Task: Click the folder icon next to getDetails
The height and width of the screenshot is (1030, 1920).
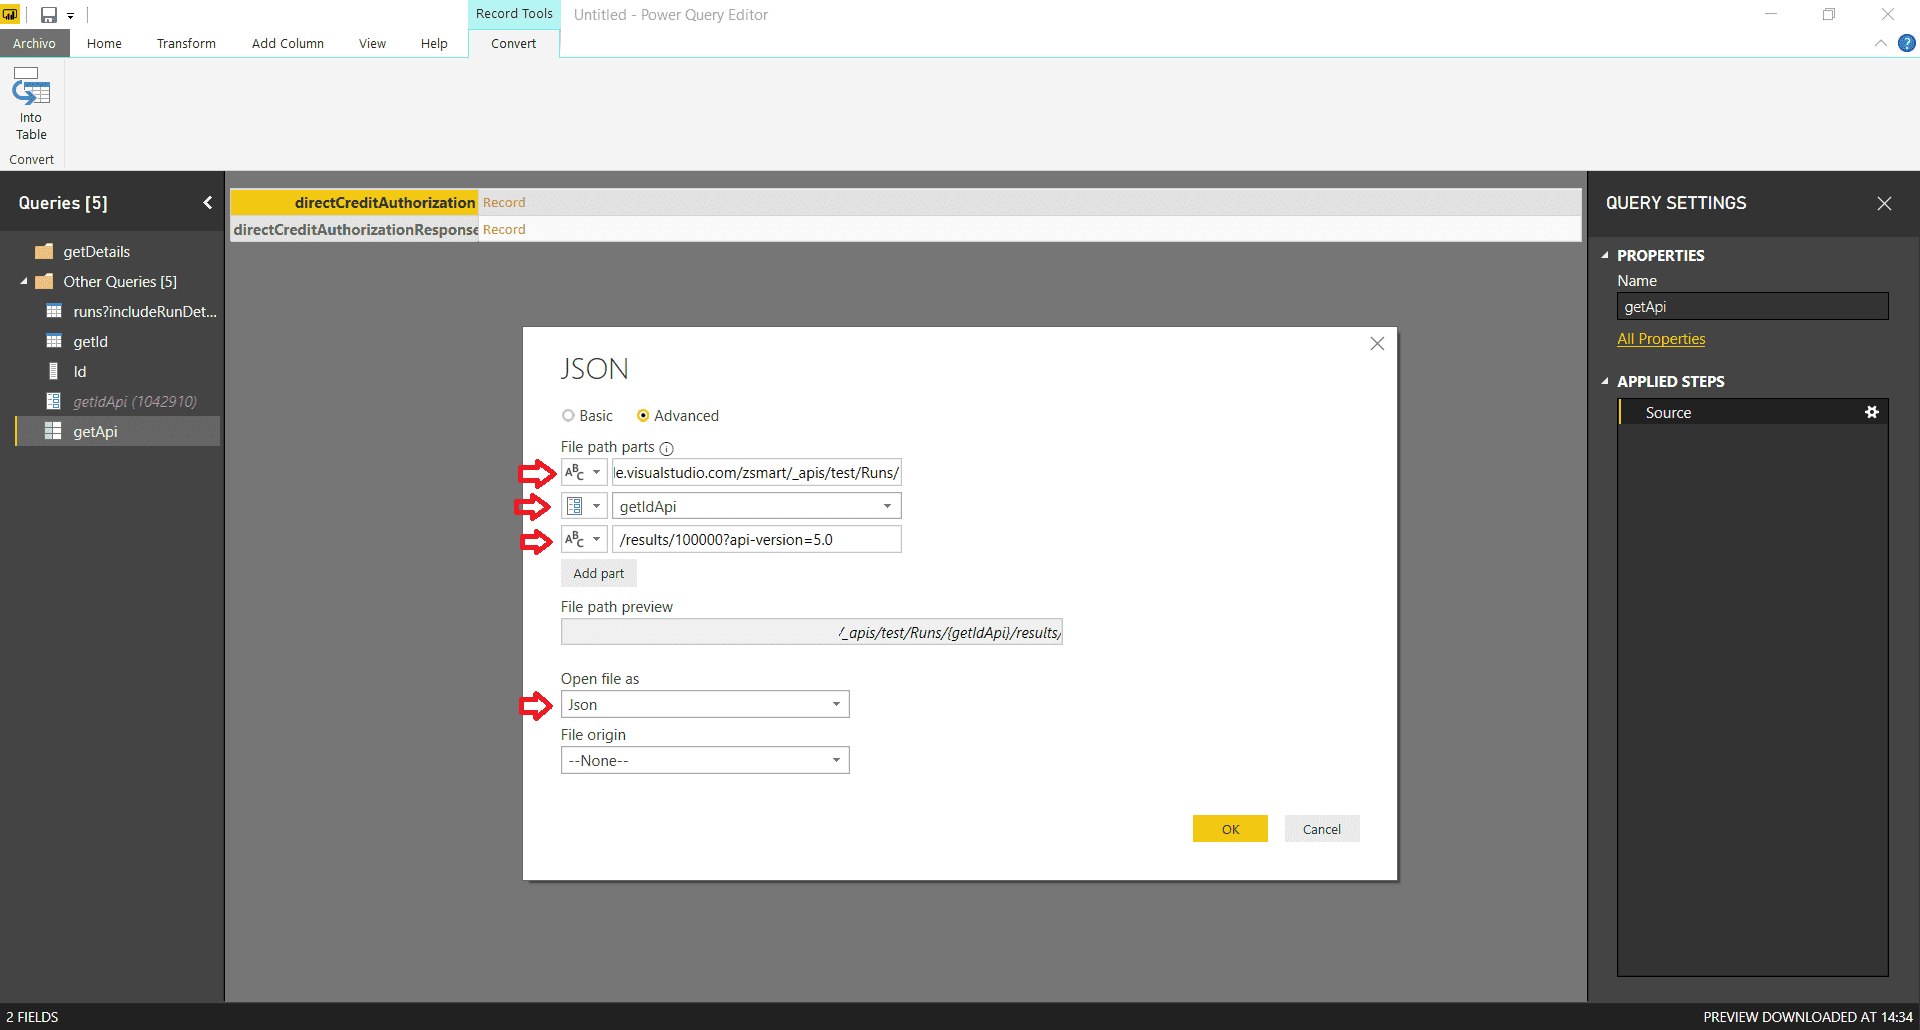Action: (44, 251)
